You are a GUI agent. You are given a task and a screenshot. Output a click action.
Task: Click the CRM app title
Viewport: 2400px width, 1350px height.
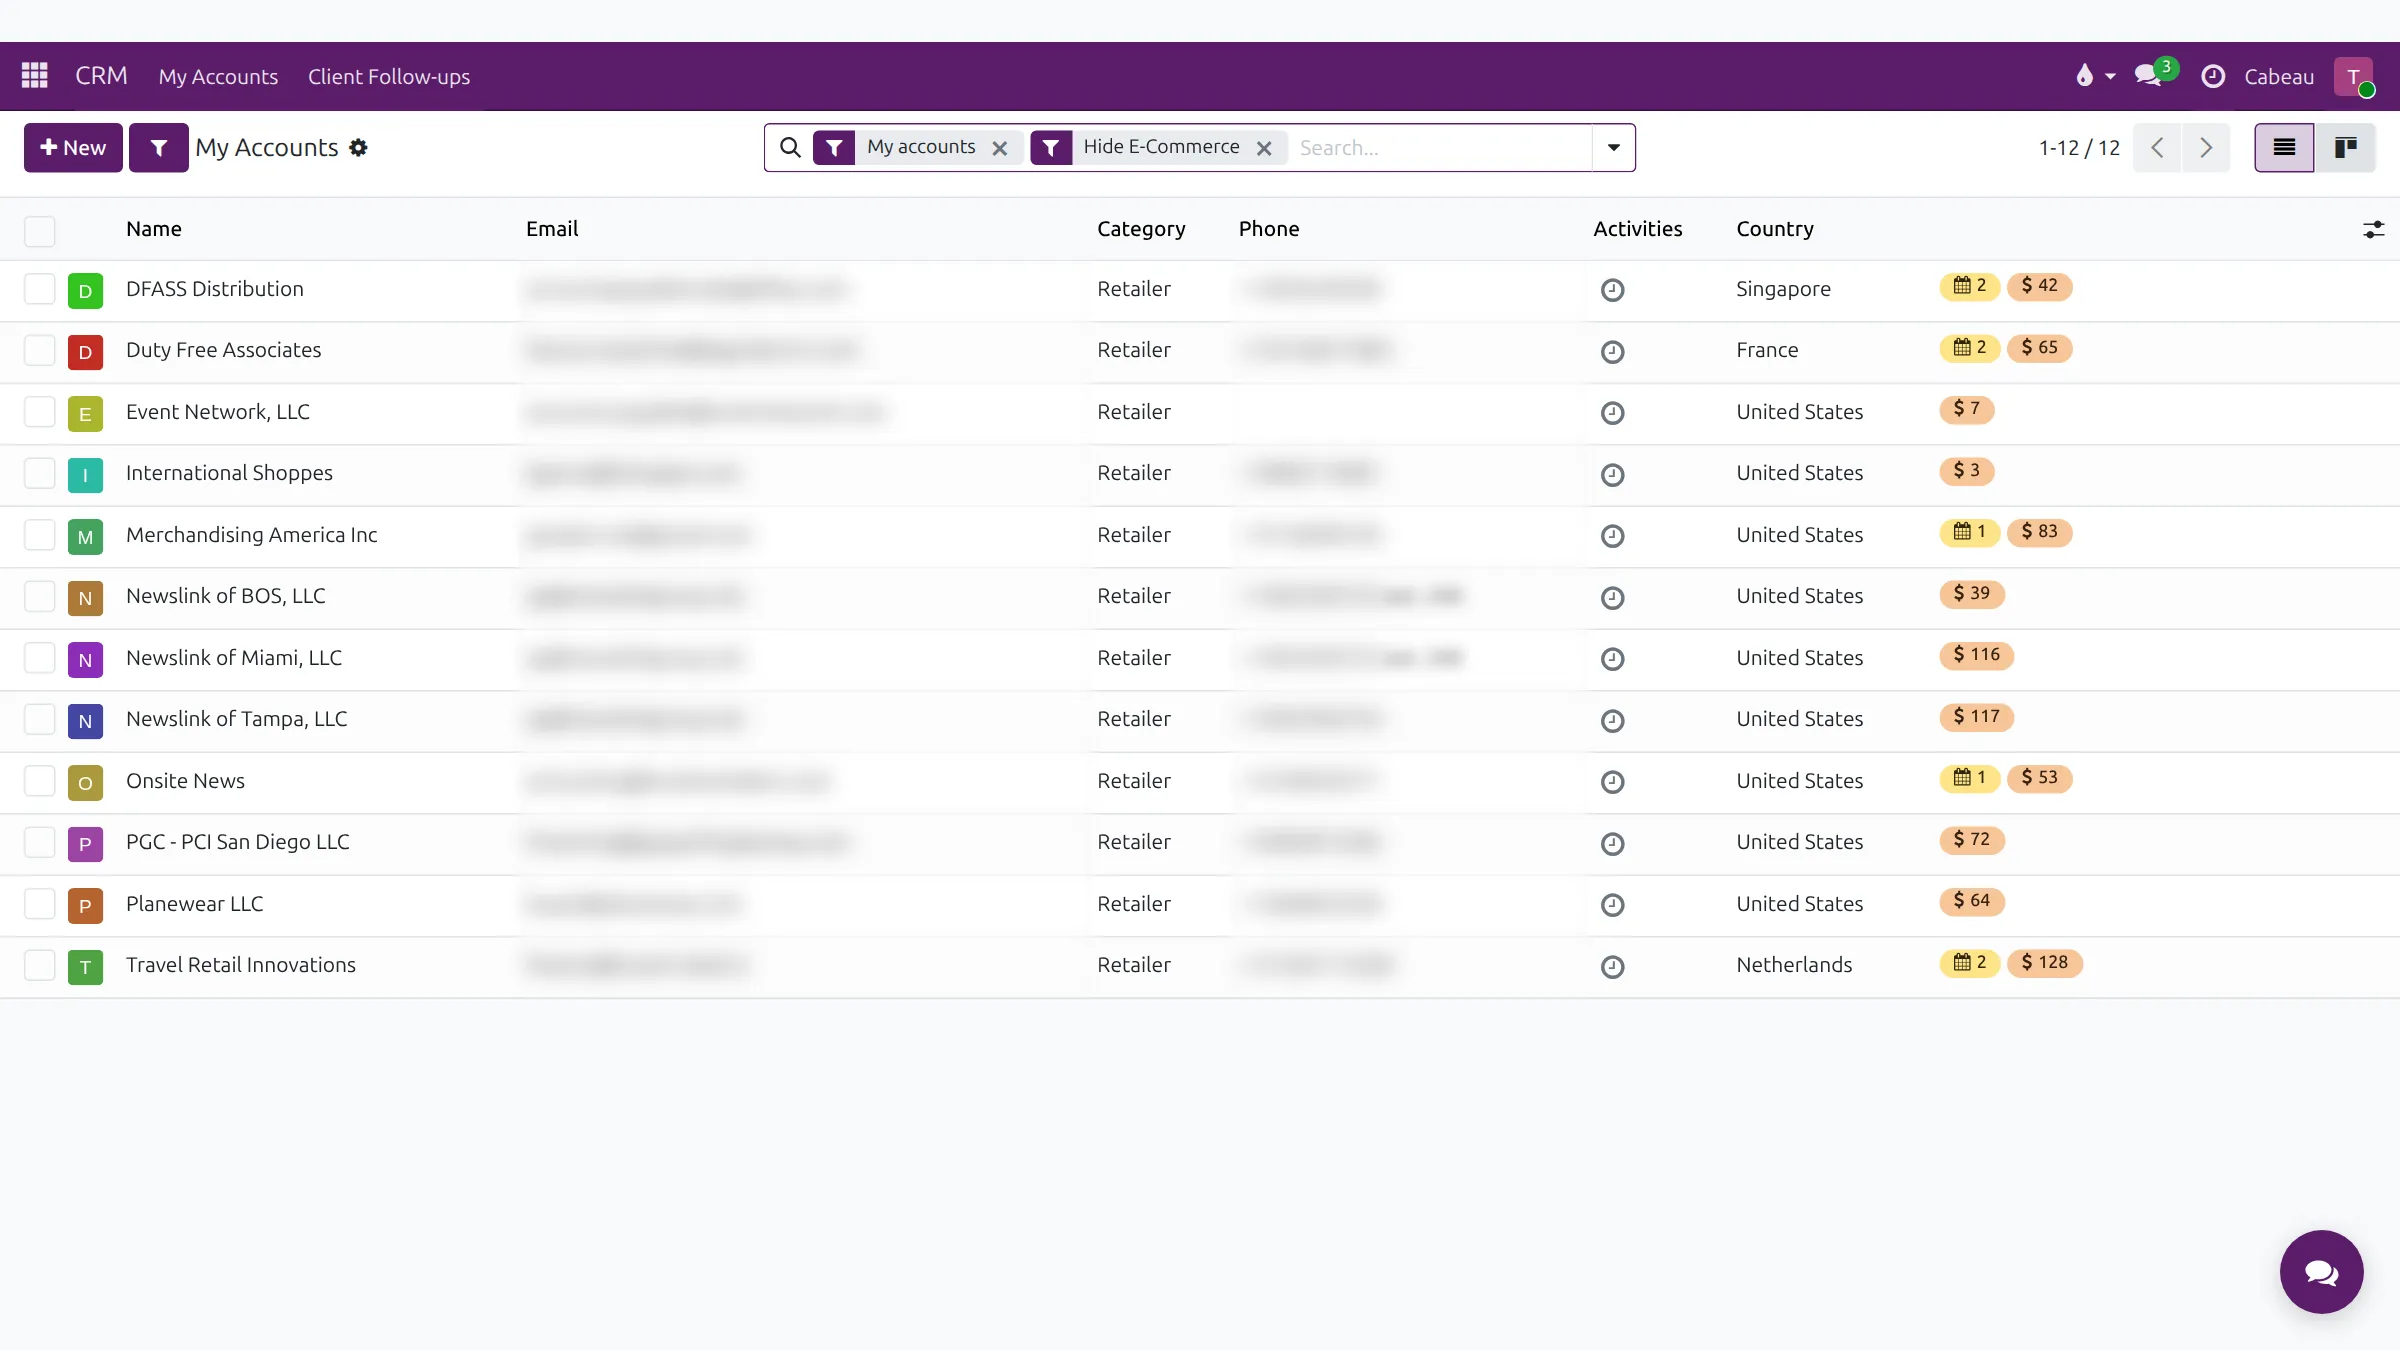pyautogui.click(x=101, y=76)
